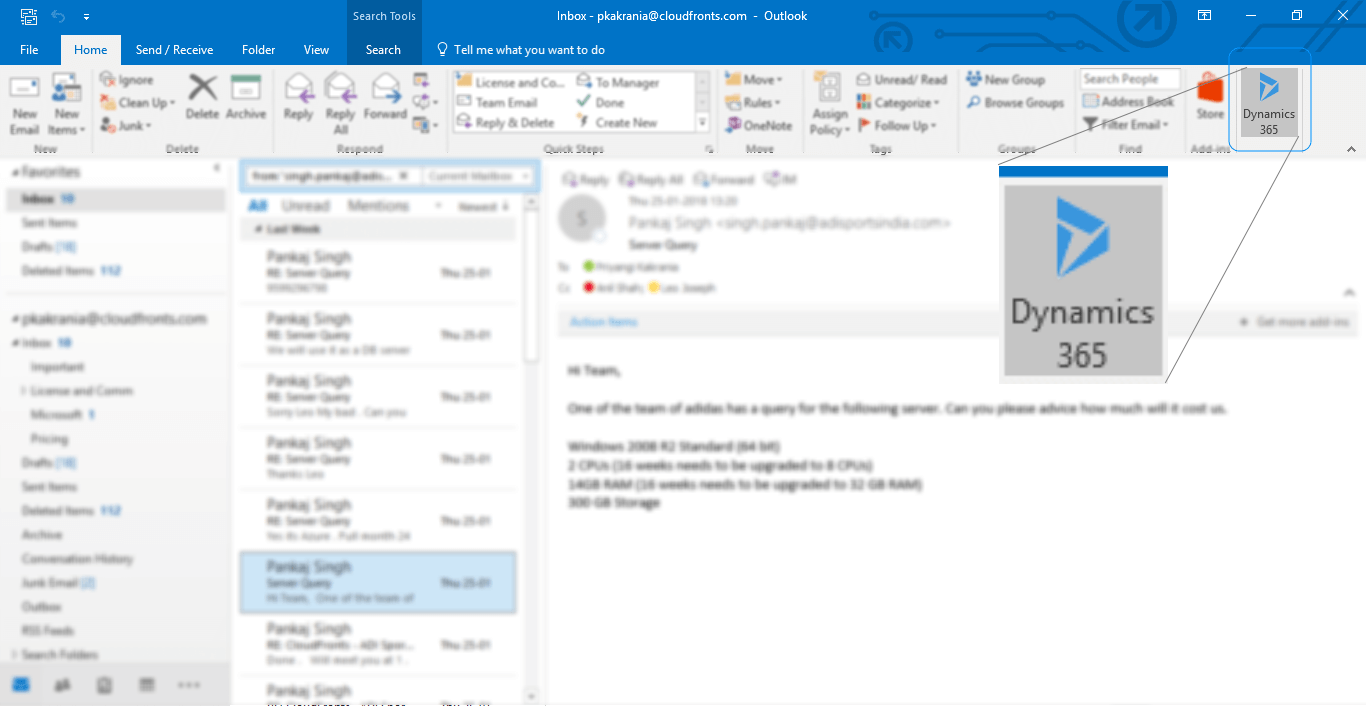Click Browse Groups in the ribbon
The image size is (1366, 706).
tap(1014, 103)
